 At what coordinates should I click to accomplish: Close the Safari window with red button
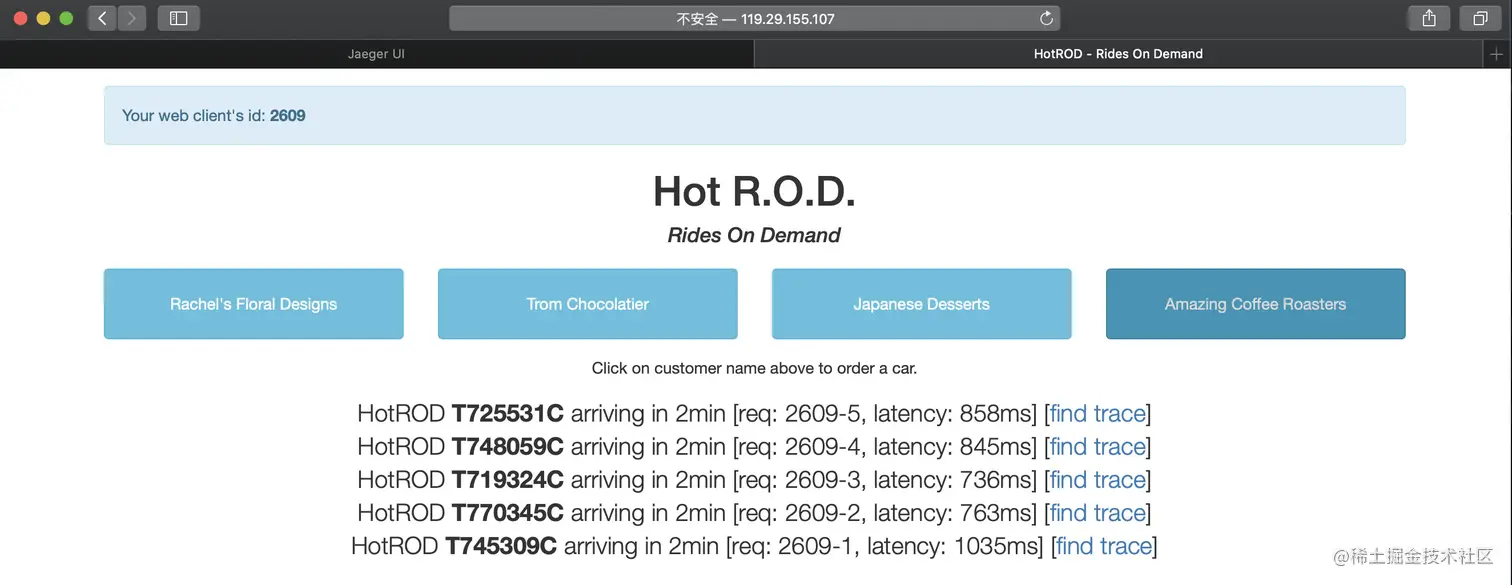click(x=20, y=18)
